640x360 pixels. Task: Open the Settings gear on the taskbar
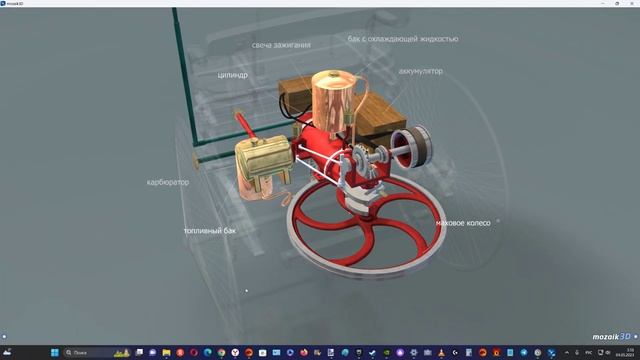click(413, 353)
